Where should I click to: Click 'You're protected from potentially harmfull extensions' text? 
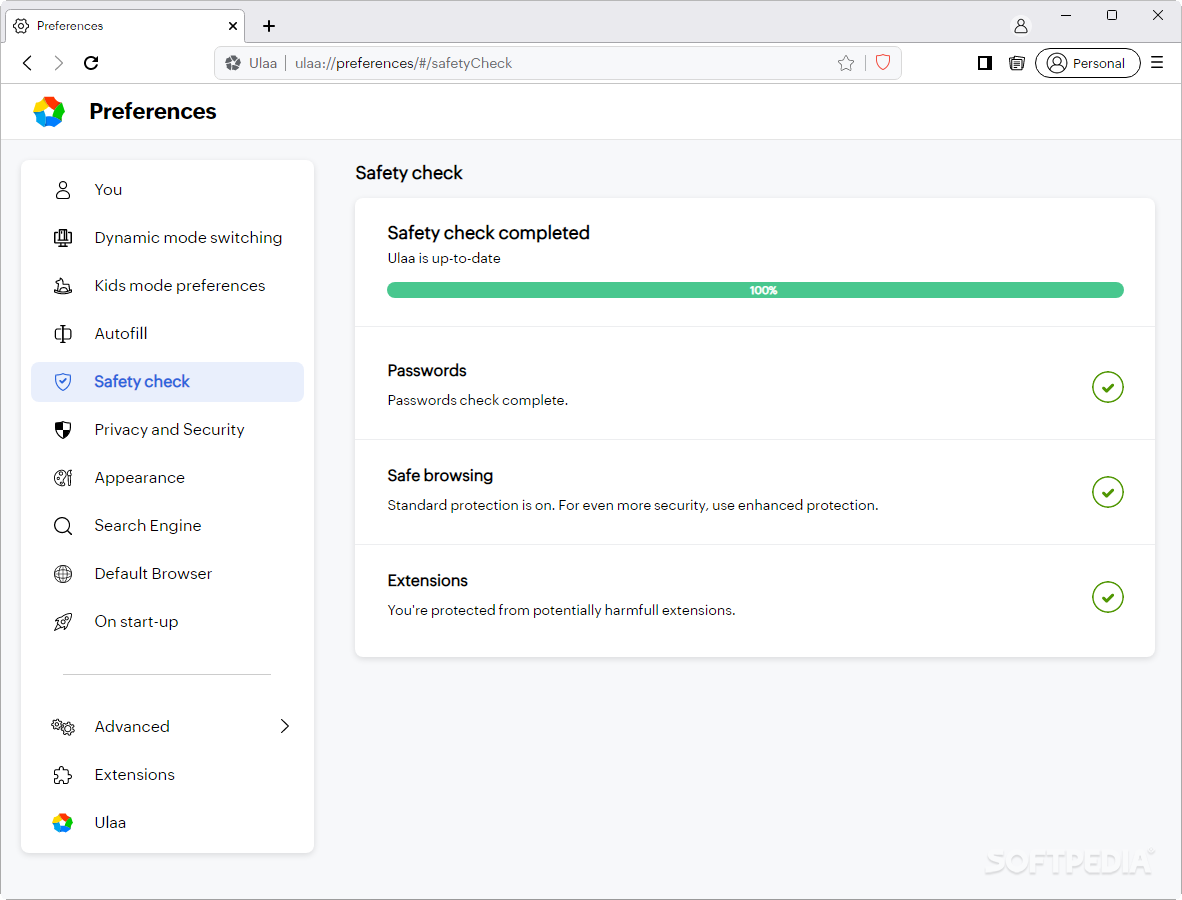click(x=562, y=610)
